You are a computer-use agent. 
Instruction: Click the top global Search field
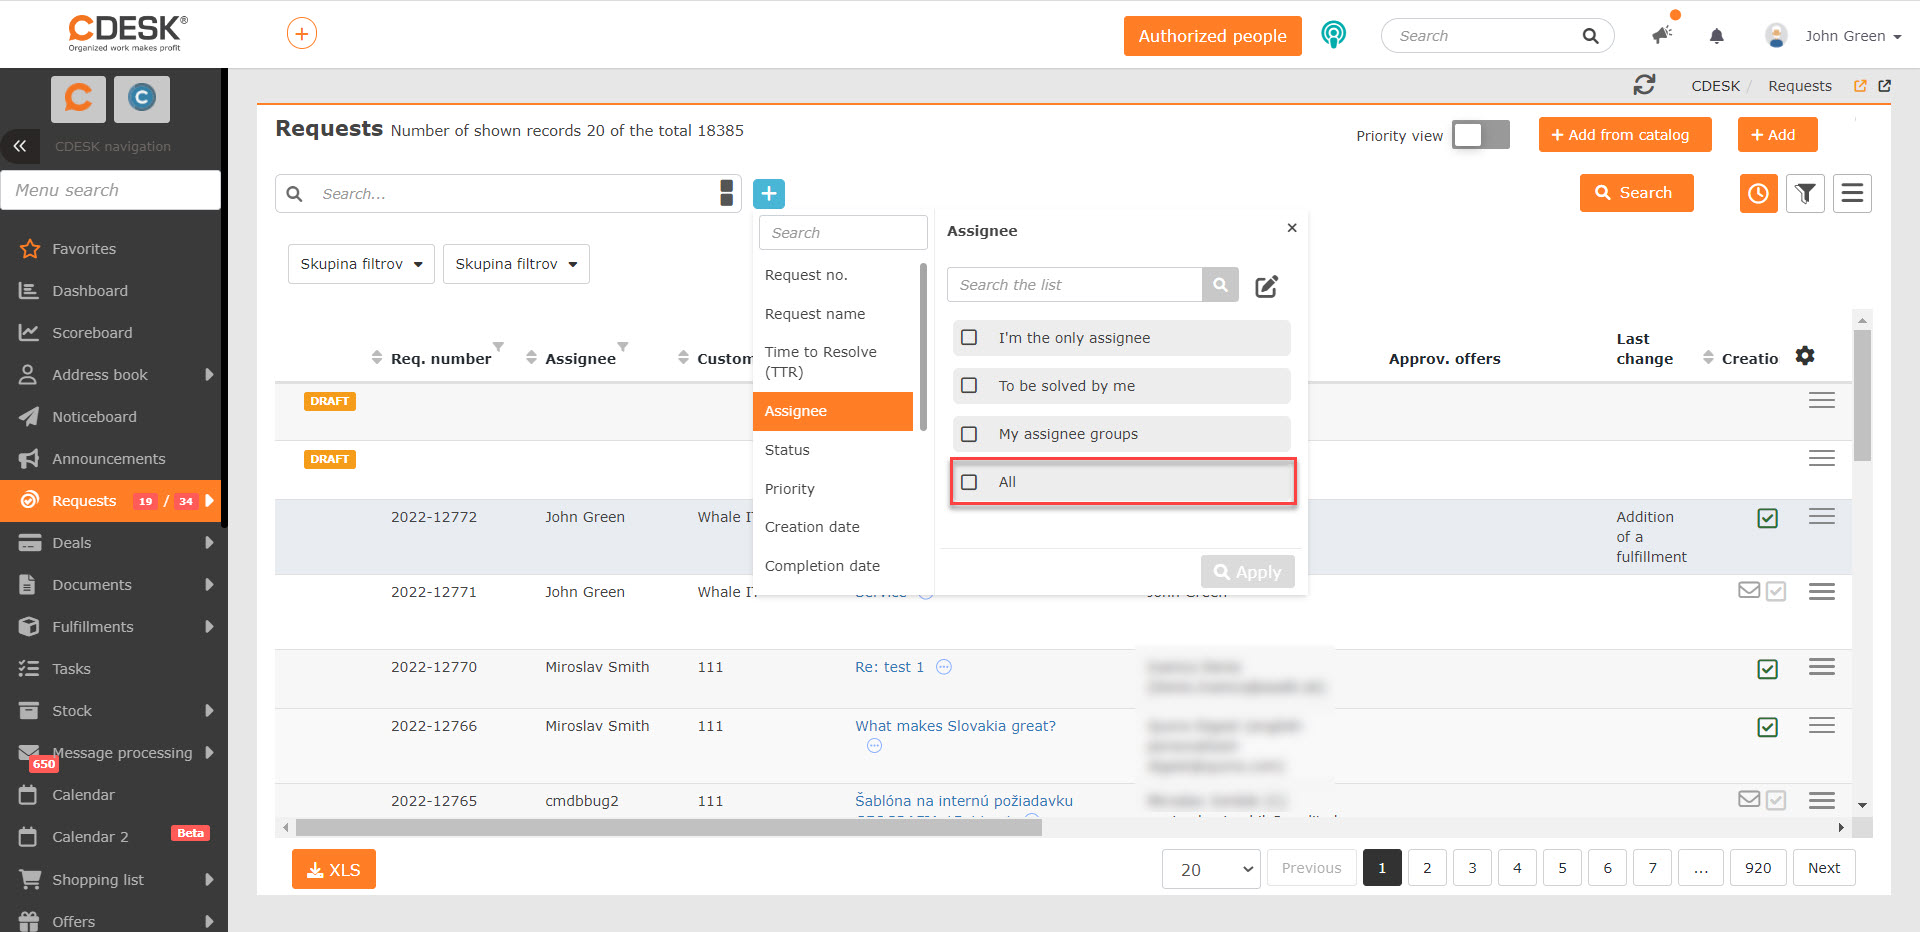point(1497,36)
